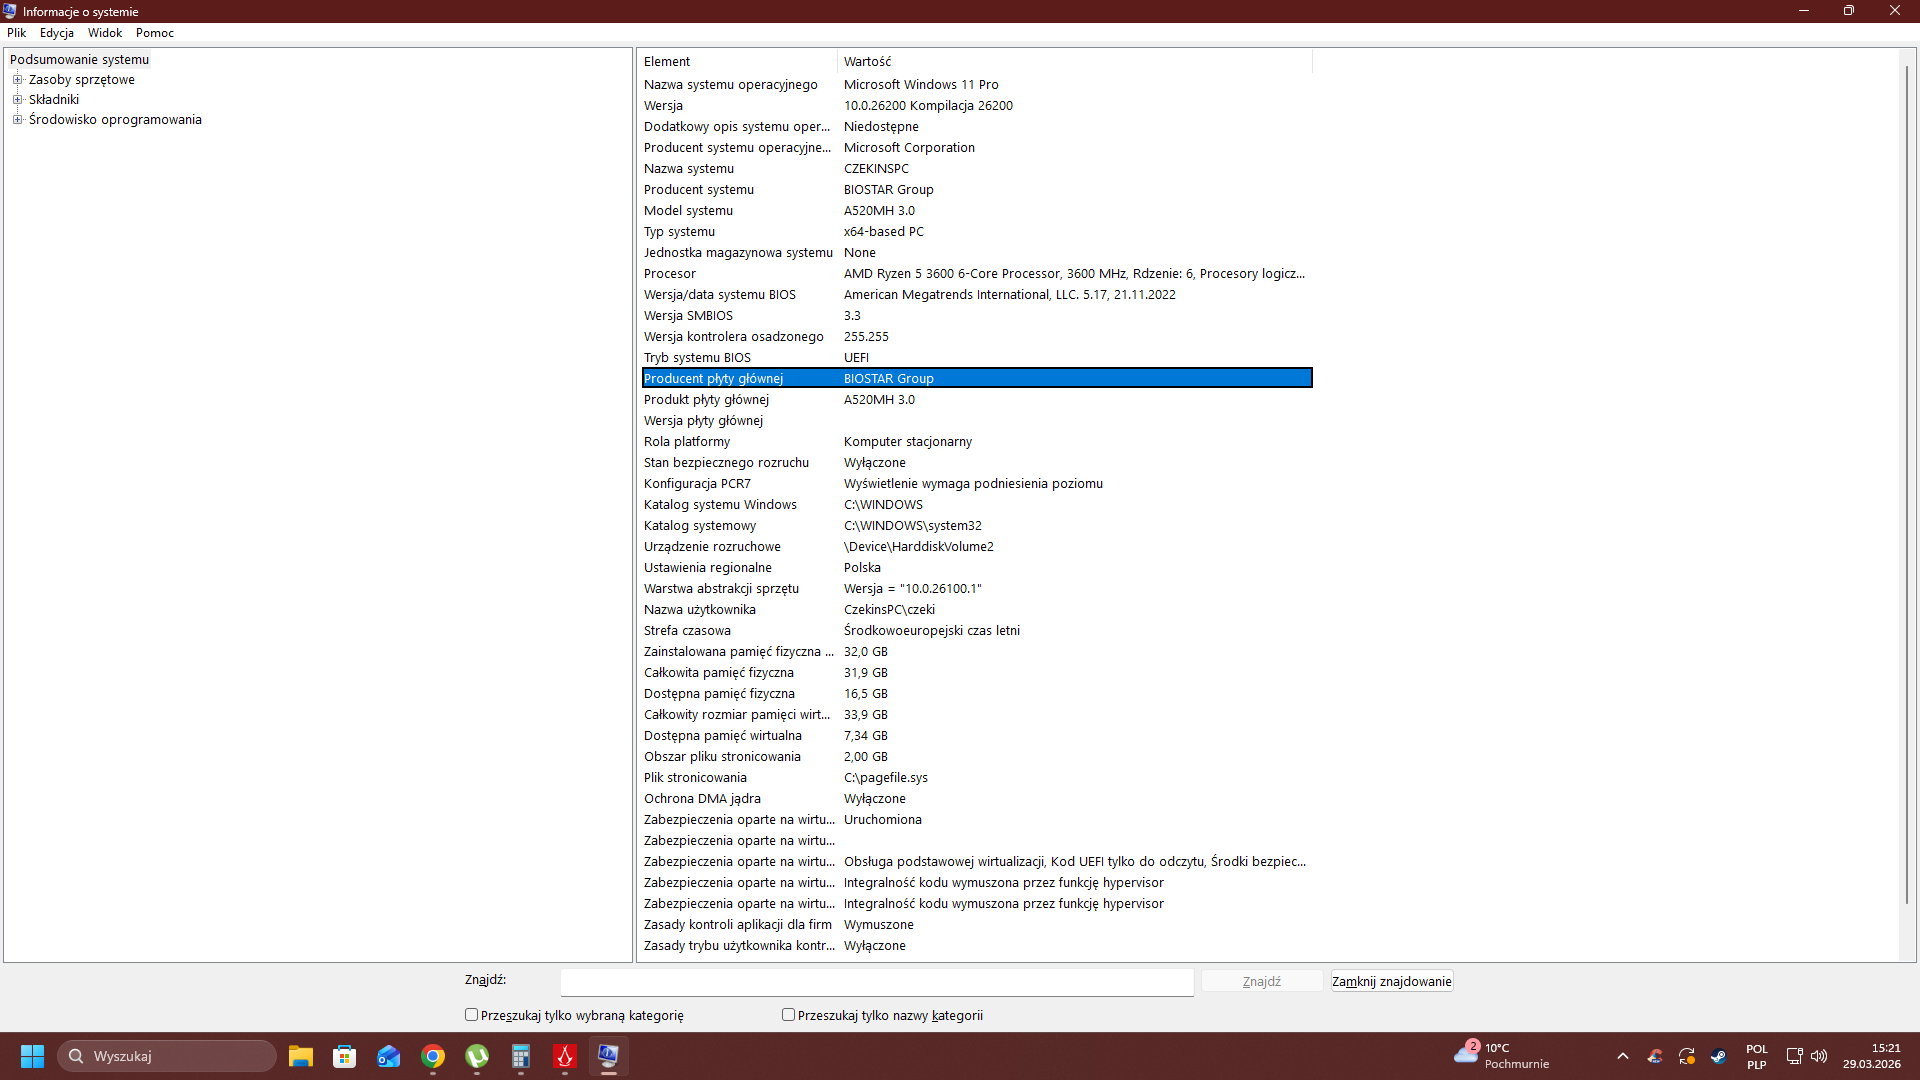The image size is (1920, 1080).
Task: Select the Ochrona DMA jądra row
Action: [x=977, y=799]
